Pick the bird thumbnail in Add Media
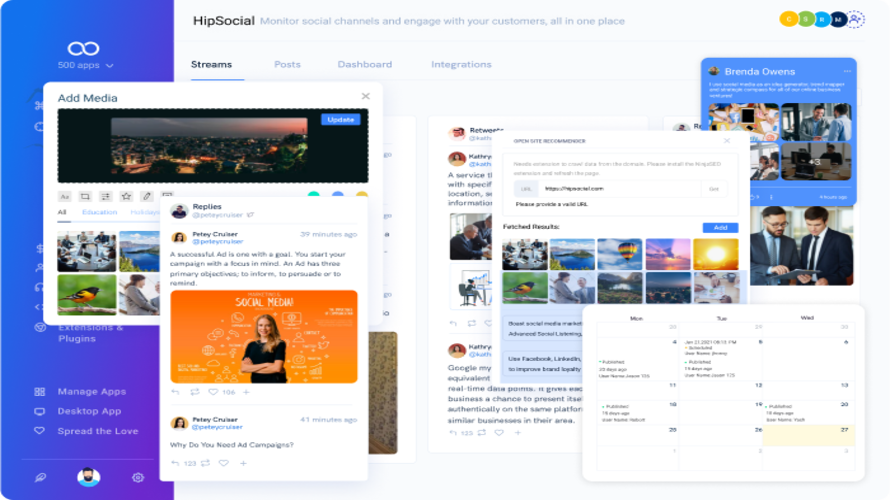The width and height of the screenshot is (890, 500). (86, 295)
